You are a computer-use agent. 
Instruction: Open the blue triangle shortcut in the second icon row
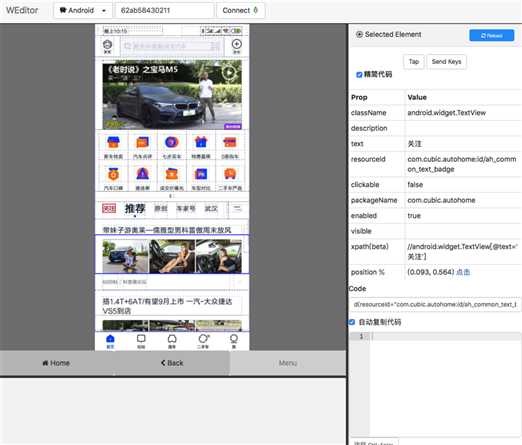point(143,174)
